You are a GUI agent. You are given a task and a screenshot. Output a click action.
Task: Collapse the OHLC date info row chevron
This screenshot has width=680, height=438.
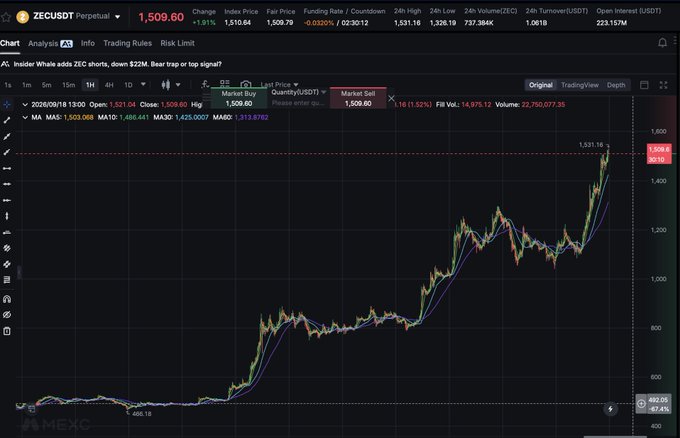click(25, 105)
